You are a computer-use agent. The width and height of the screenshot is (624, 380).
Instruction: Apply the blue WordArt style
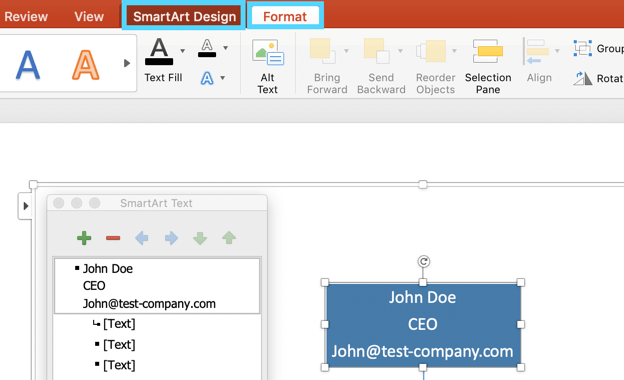(28, 65)
